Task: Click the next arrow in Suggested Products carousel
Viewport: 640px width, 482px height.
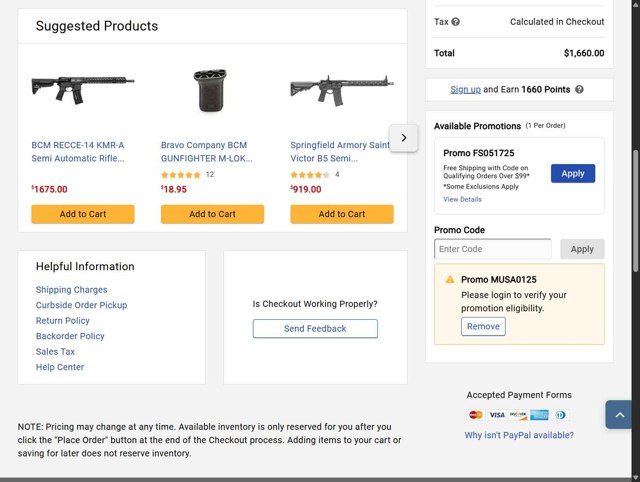Action: coord(403,138)
